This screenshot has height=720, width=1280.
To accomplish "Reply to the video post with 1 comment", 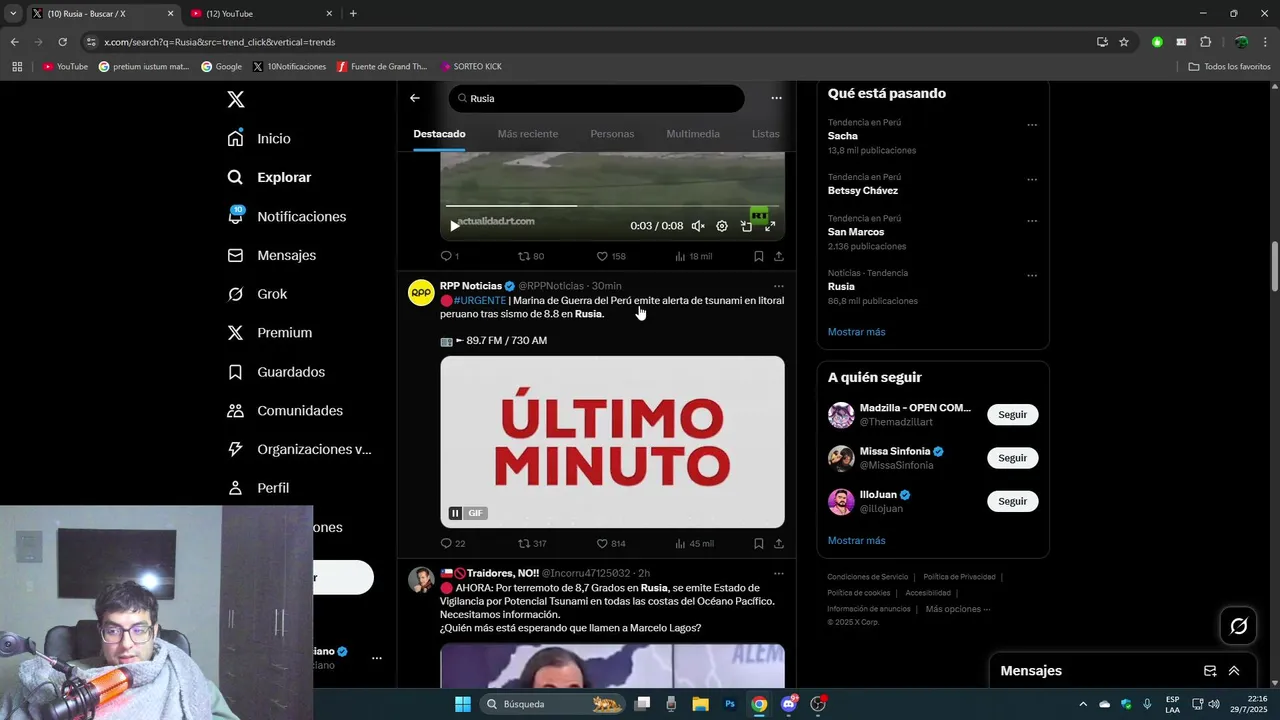I will pos(450,256).
